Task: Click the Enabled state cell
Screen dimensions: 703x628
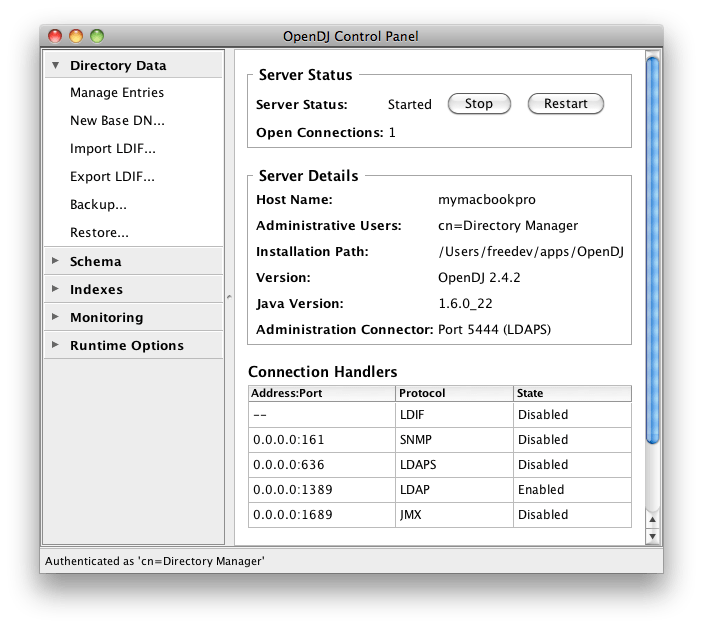Action: coord(573,489)
